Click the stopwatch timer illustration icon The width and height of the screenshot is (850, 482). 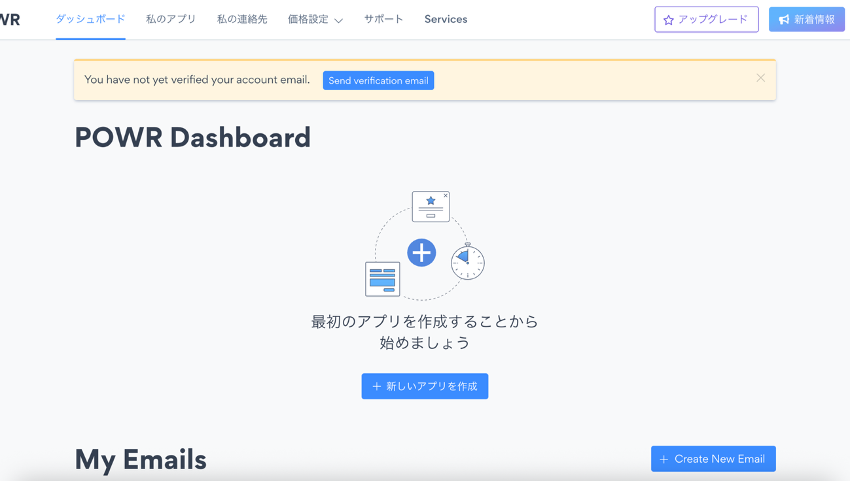point(468,261)
